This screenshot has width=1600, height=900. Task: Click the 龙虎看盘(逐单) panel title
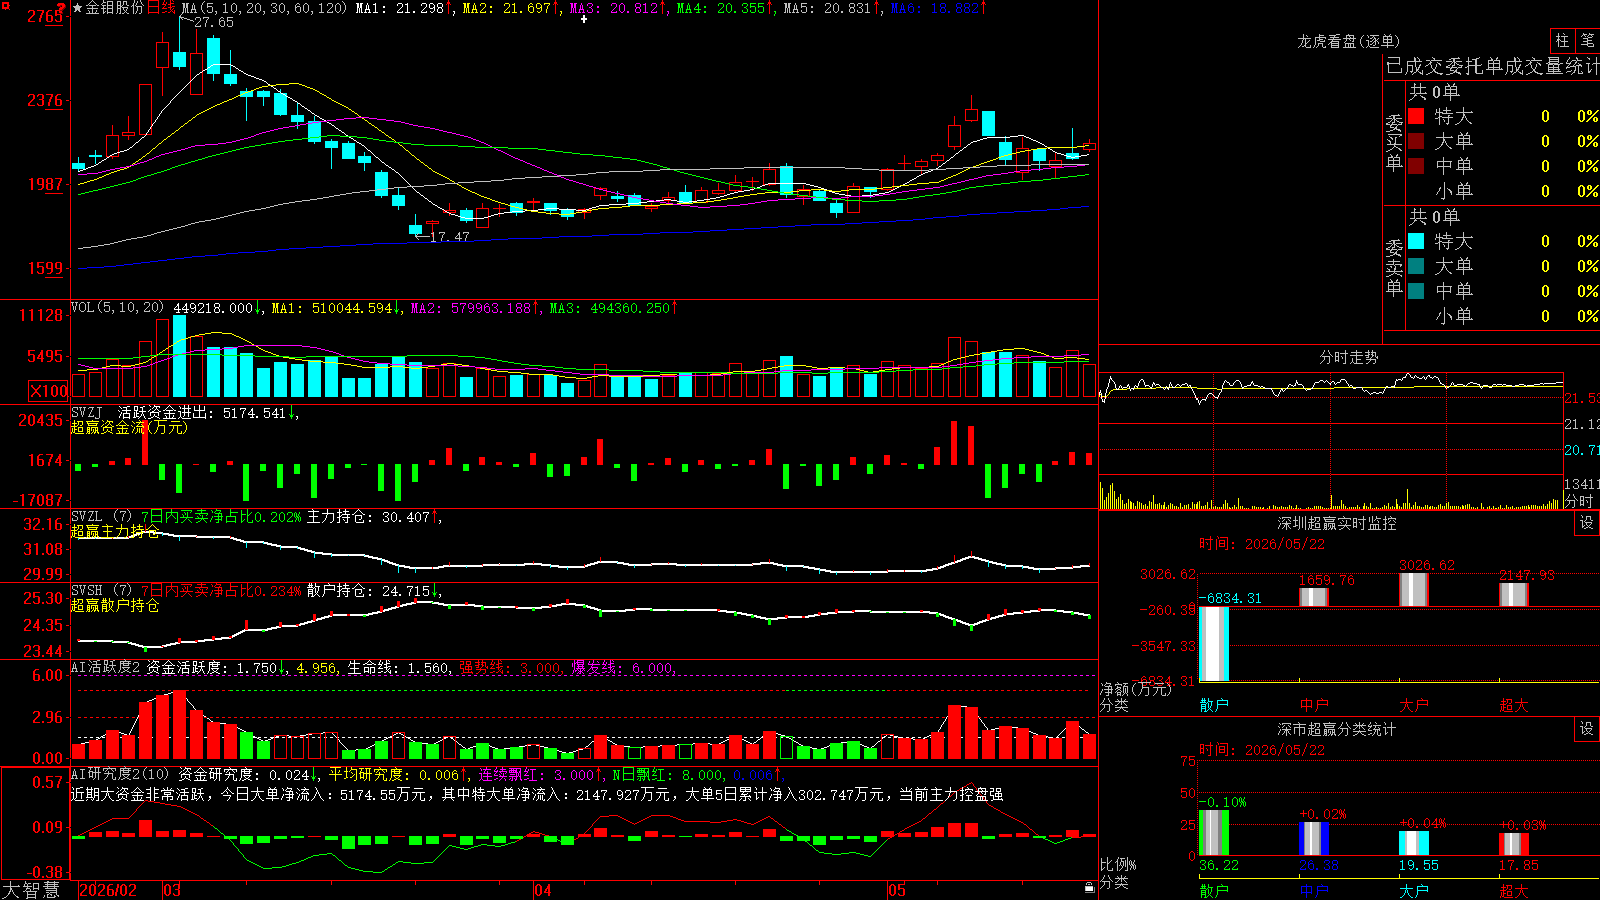pos(1348,41)
